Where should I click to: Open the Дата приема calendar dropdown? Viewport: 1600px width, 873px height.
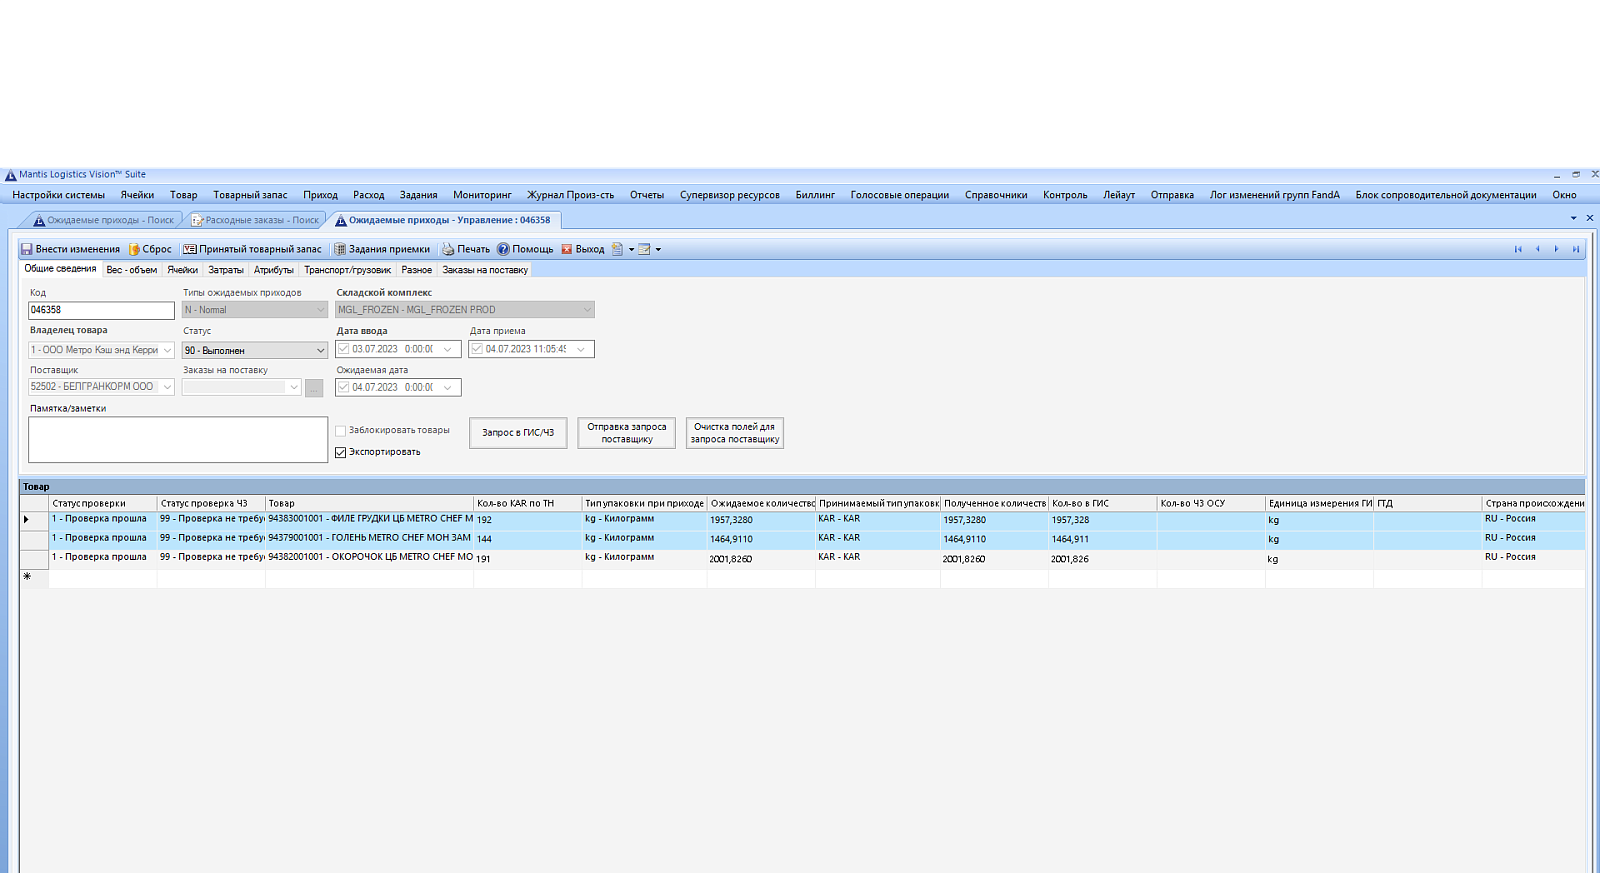coord(581,349)
